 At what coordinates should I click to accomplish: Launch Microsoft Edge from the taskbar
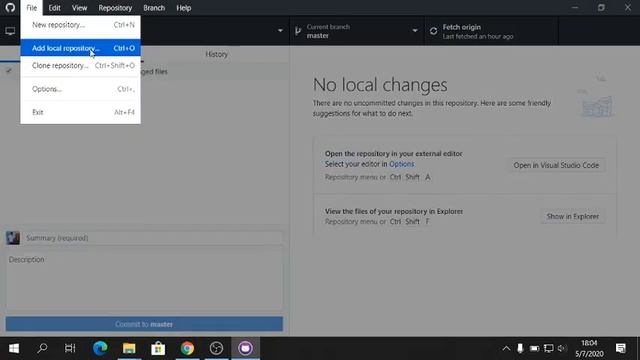(x=100, y=348)
